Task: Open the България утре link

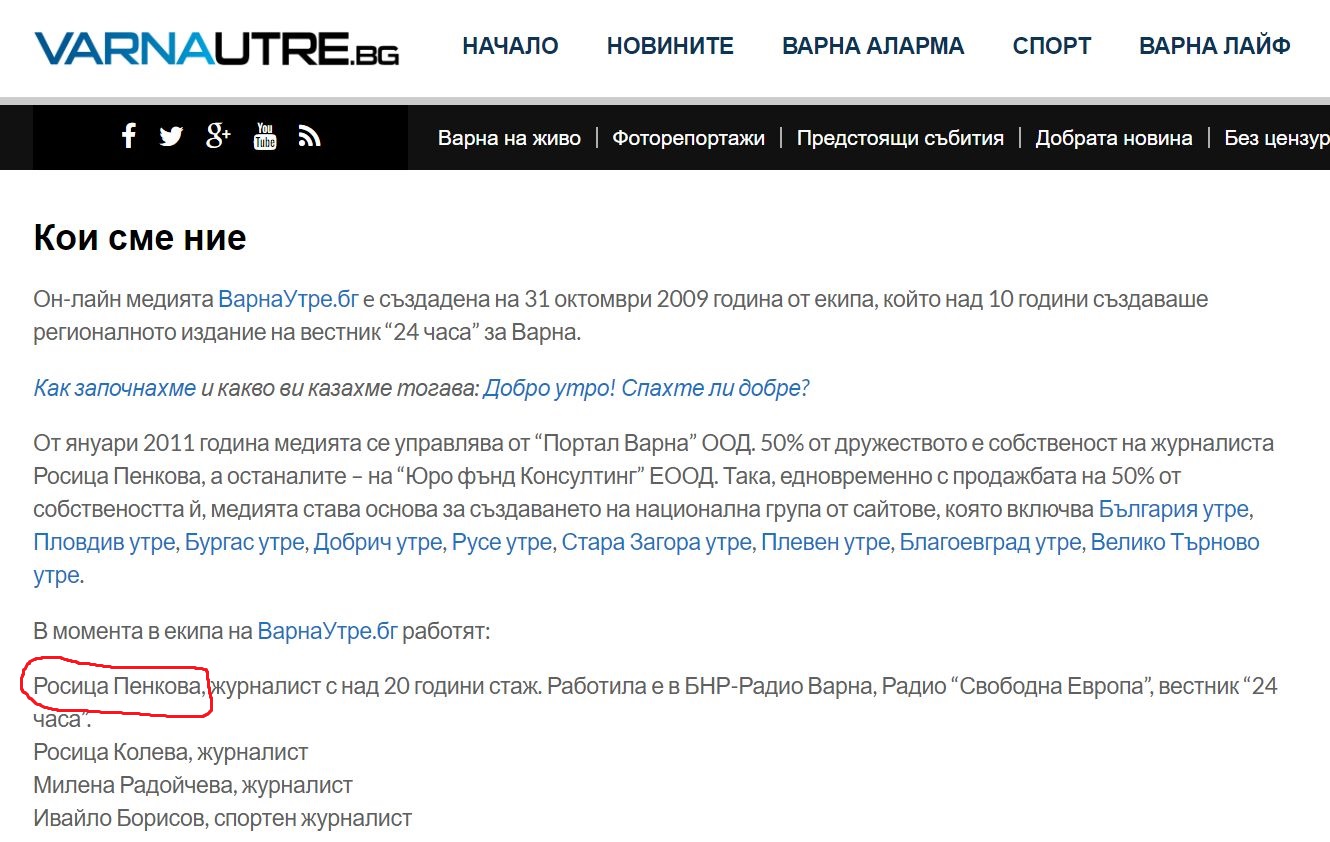Action: click(x=1173, y=509)
